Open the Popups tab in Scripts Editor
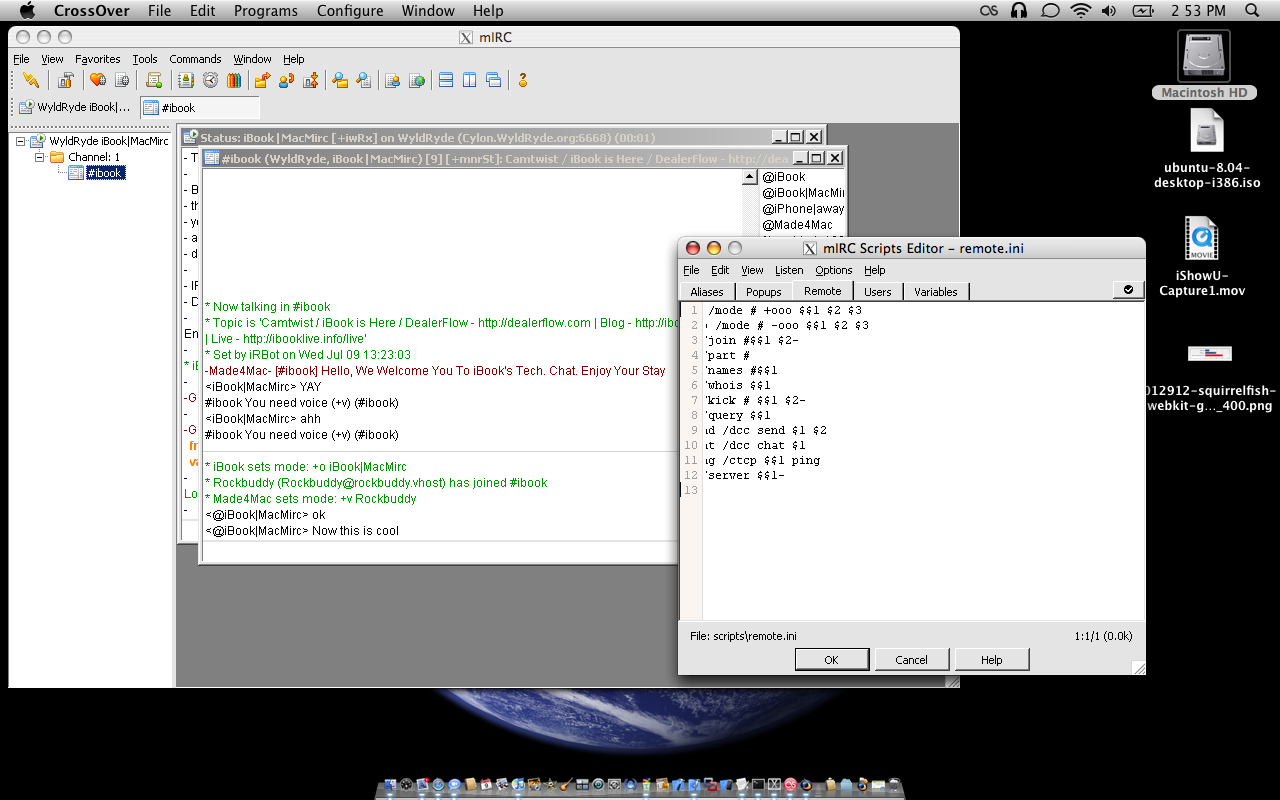1280x800 pixels. coord(763,292)
